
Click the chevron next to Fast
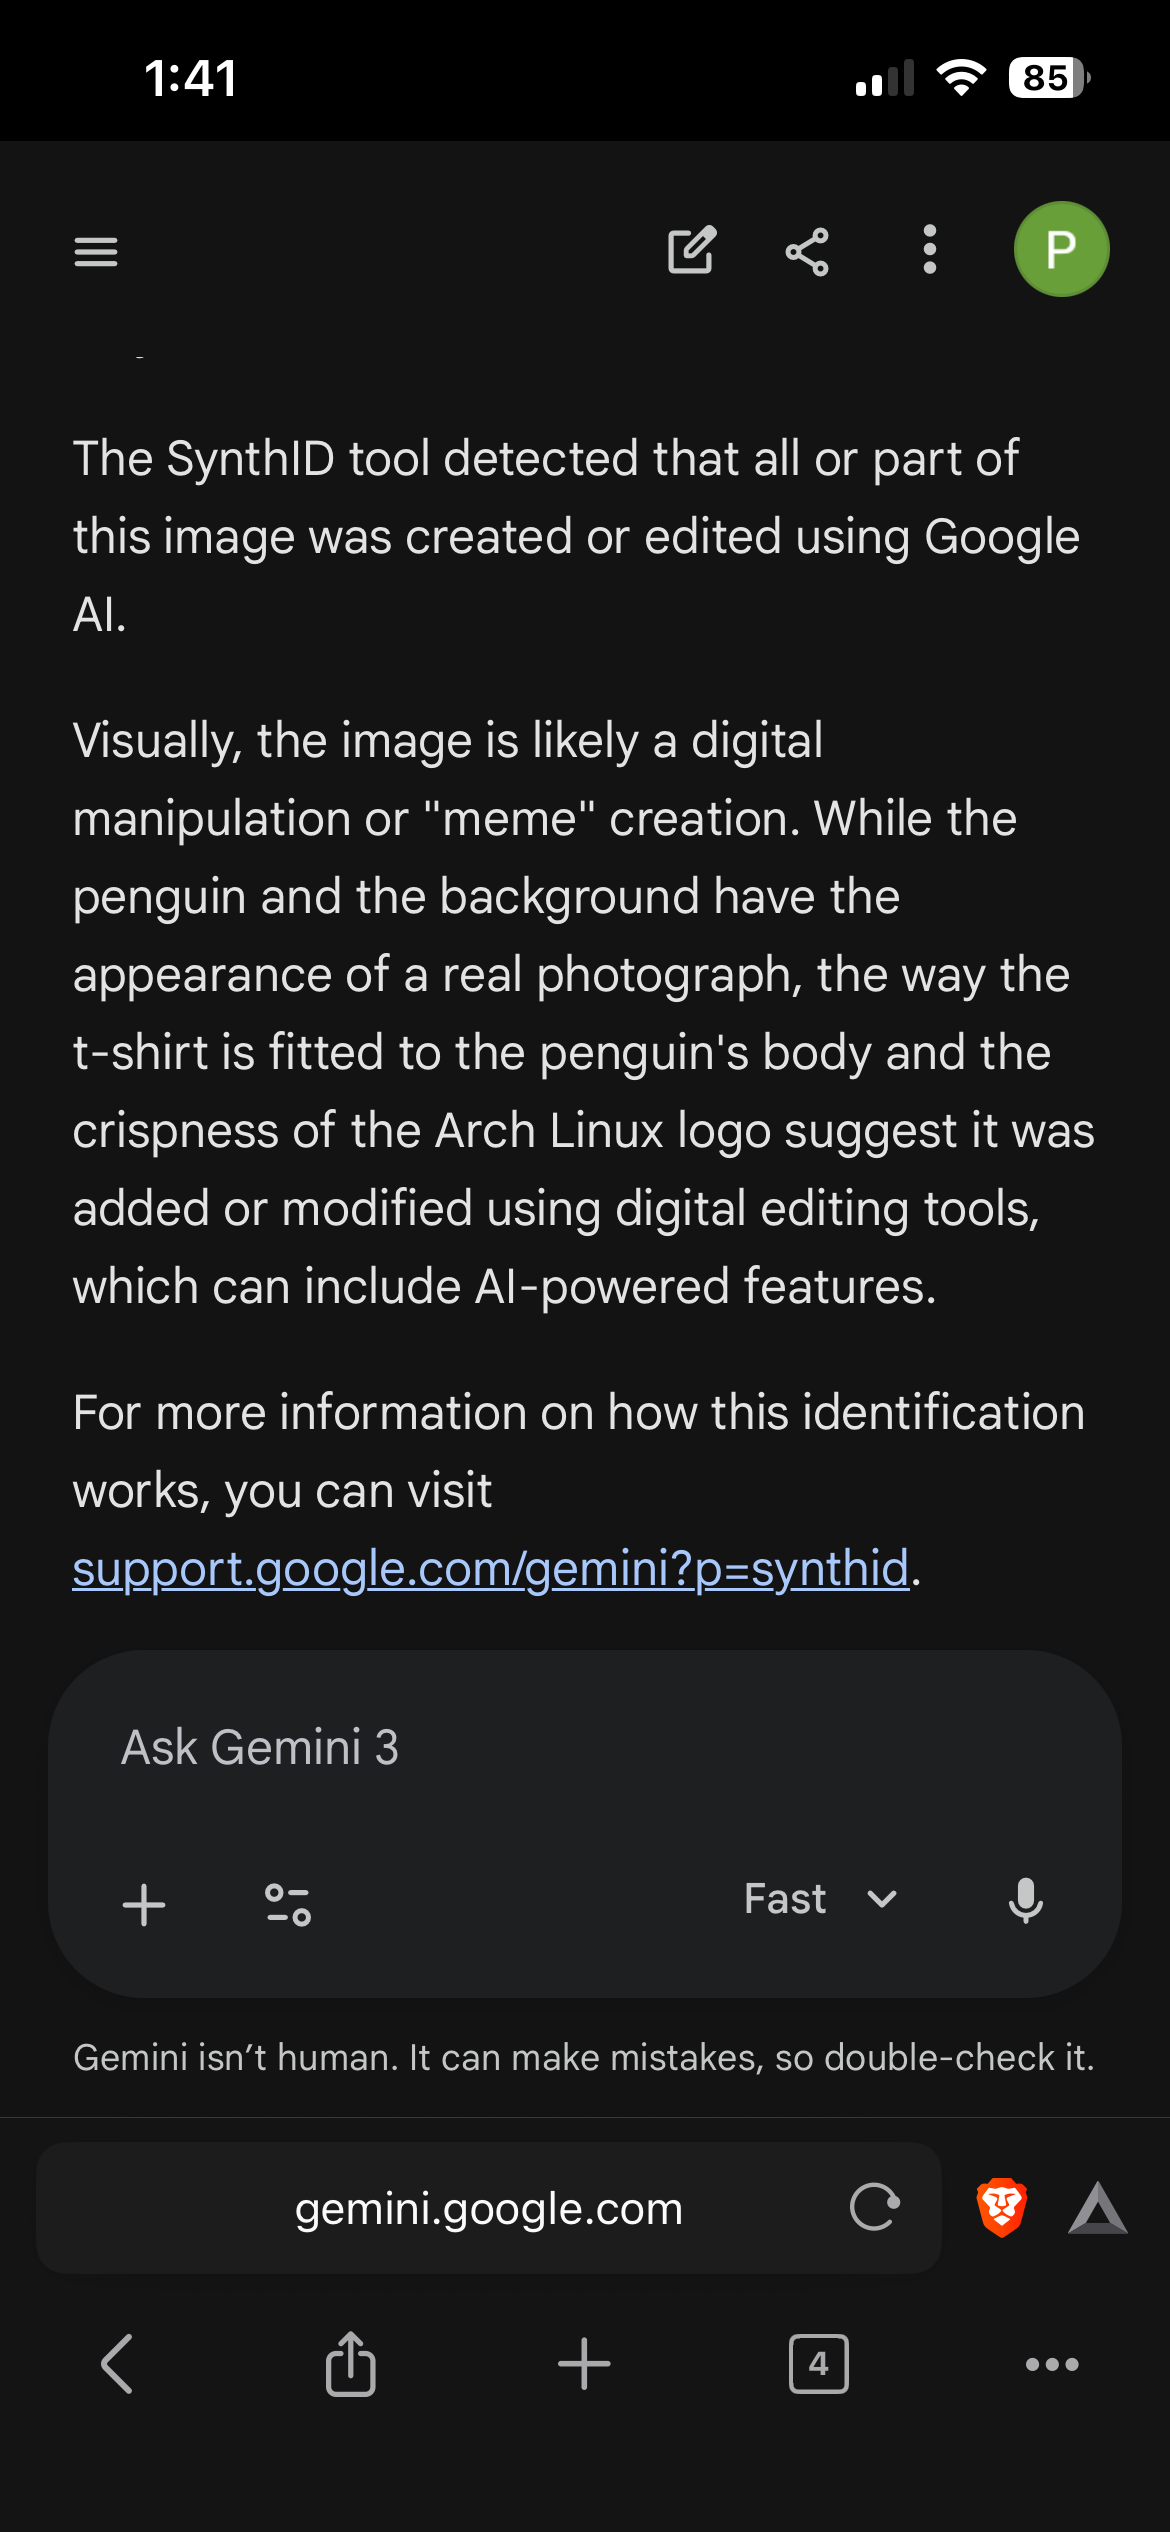pos(882,1899)
